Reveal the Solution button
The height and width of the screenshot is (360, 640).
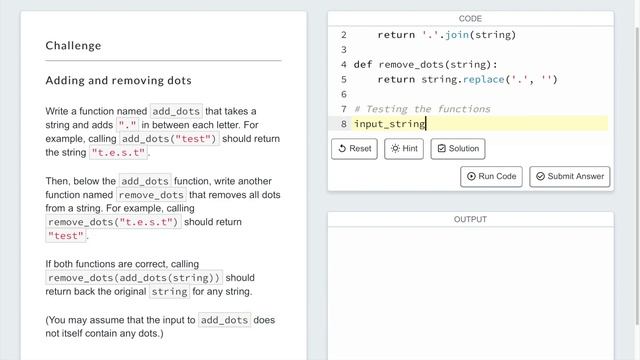pyautogui.click(x=458, y=149)
